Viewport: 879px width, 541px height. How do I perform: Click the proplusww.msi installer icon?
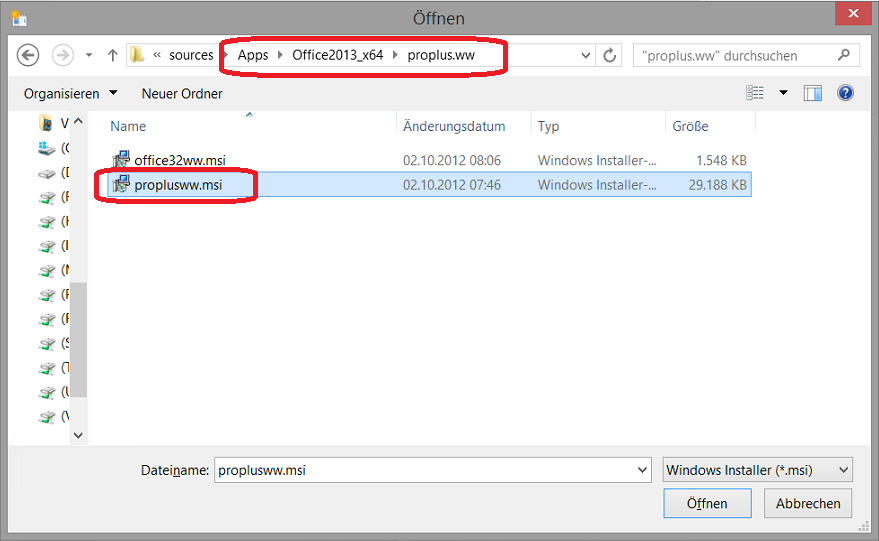[121, 184]
